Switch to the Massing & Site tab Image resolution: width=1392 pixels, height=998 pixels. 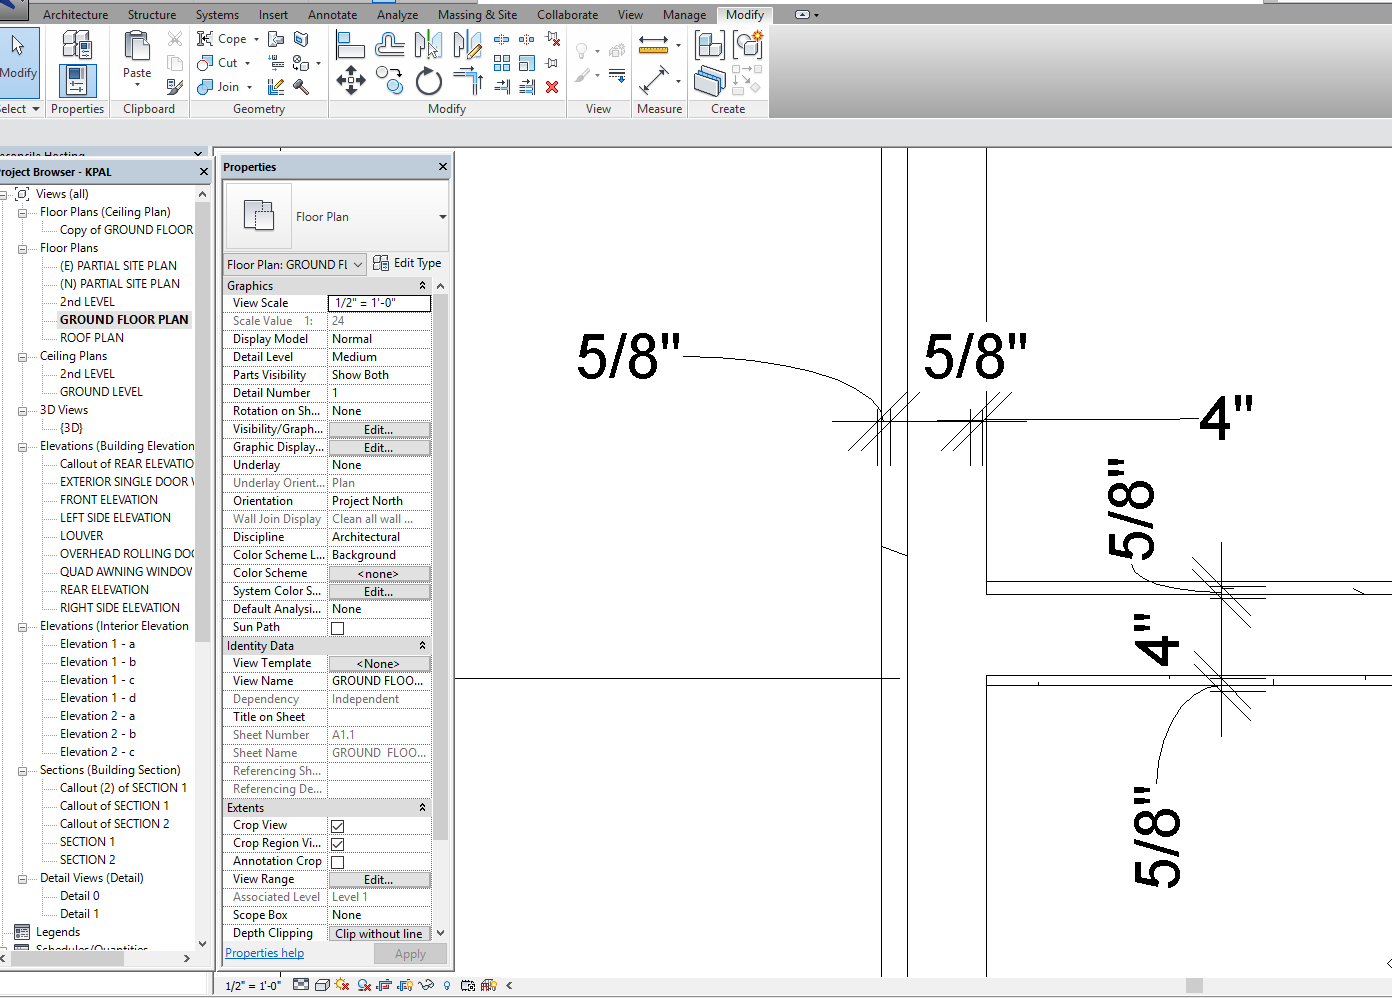pyautogui.click(x=477, y=15)
